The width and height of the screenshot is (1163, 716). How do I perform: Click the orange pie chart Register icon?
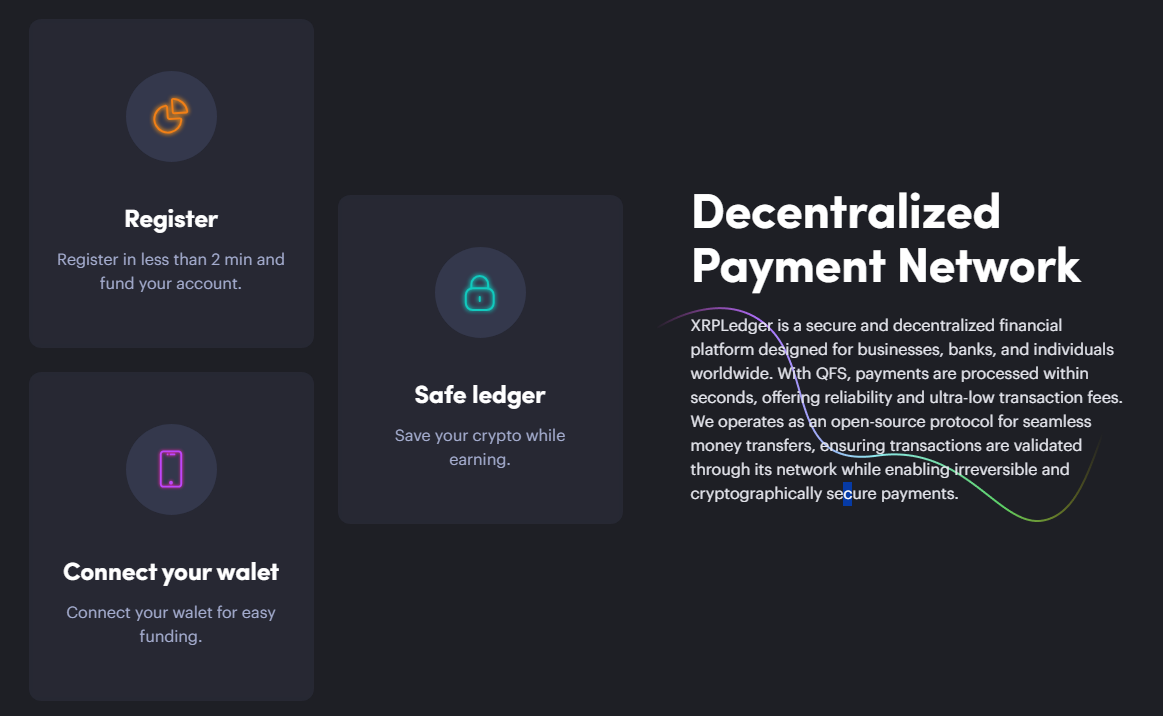click(171, 116)
